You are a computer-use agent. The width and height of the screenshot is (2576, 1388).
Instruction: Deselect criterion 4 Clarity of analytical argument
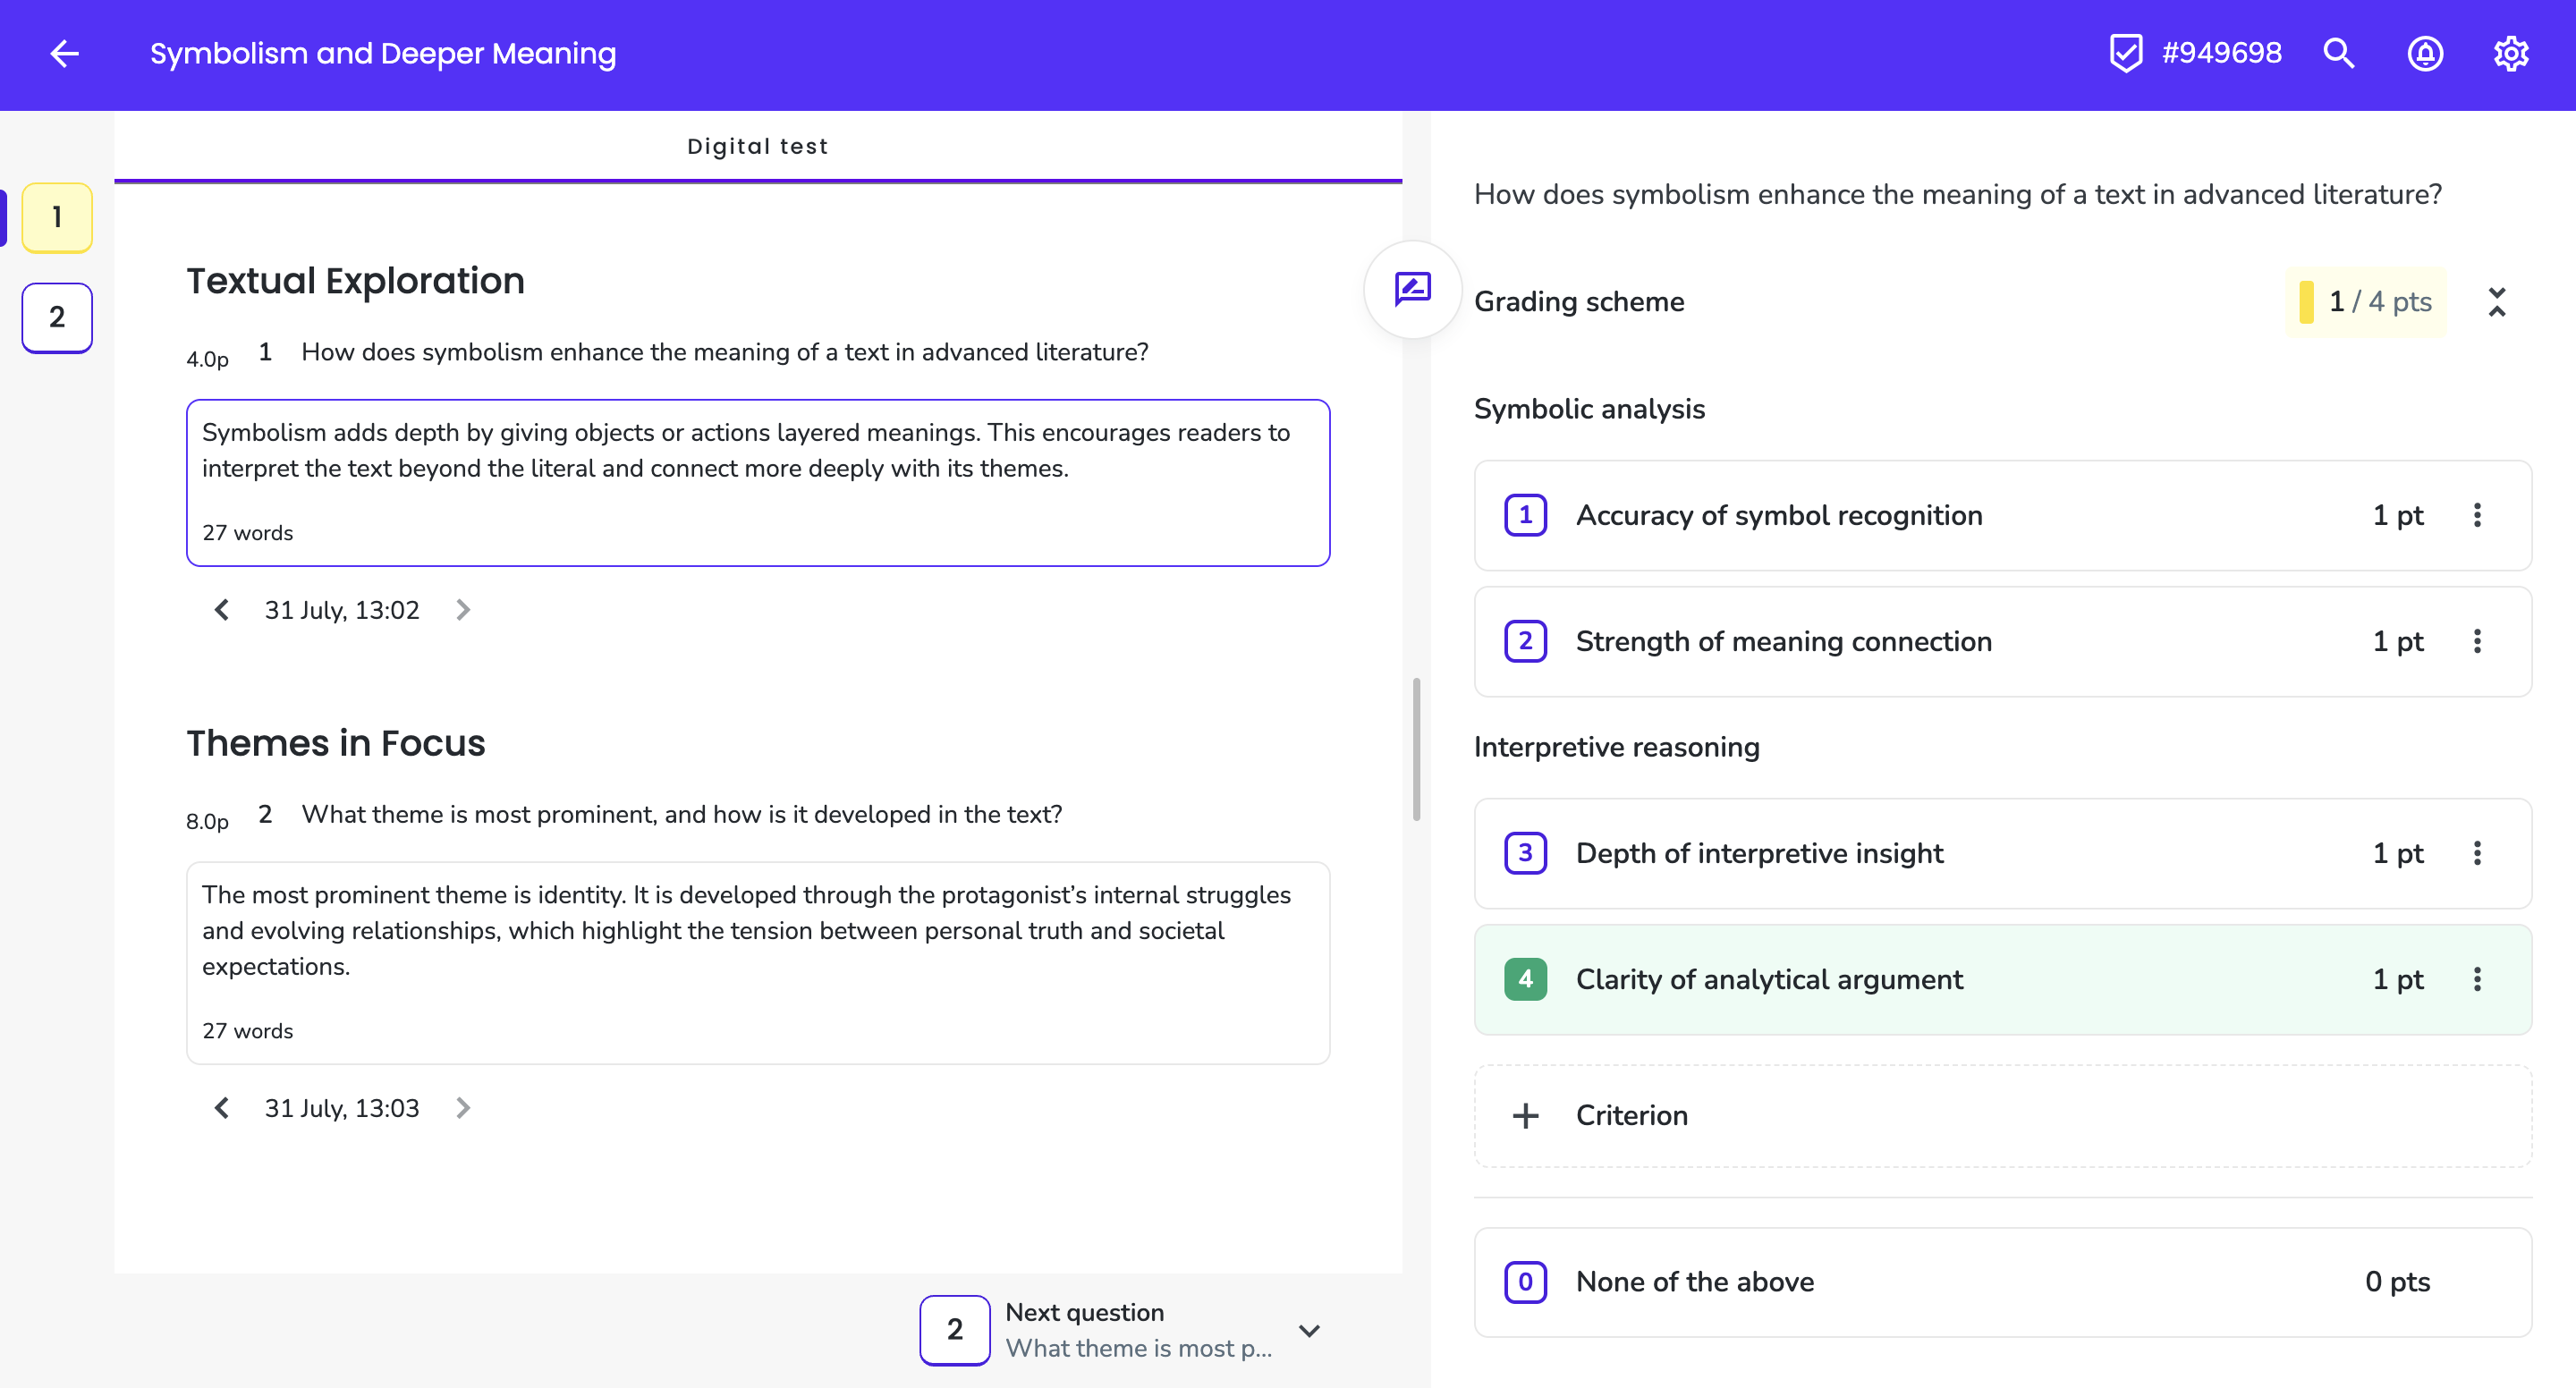click(x=1525, y=980)
